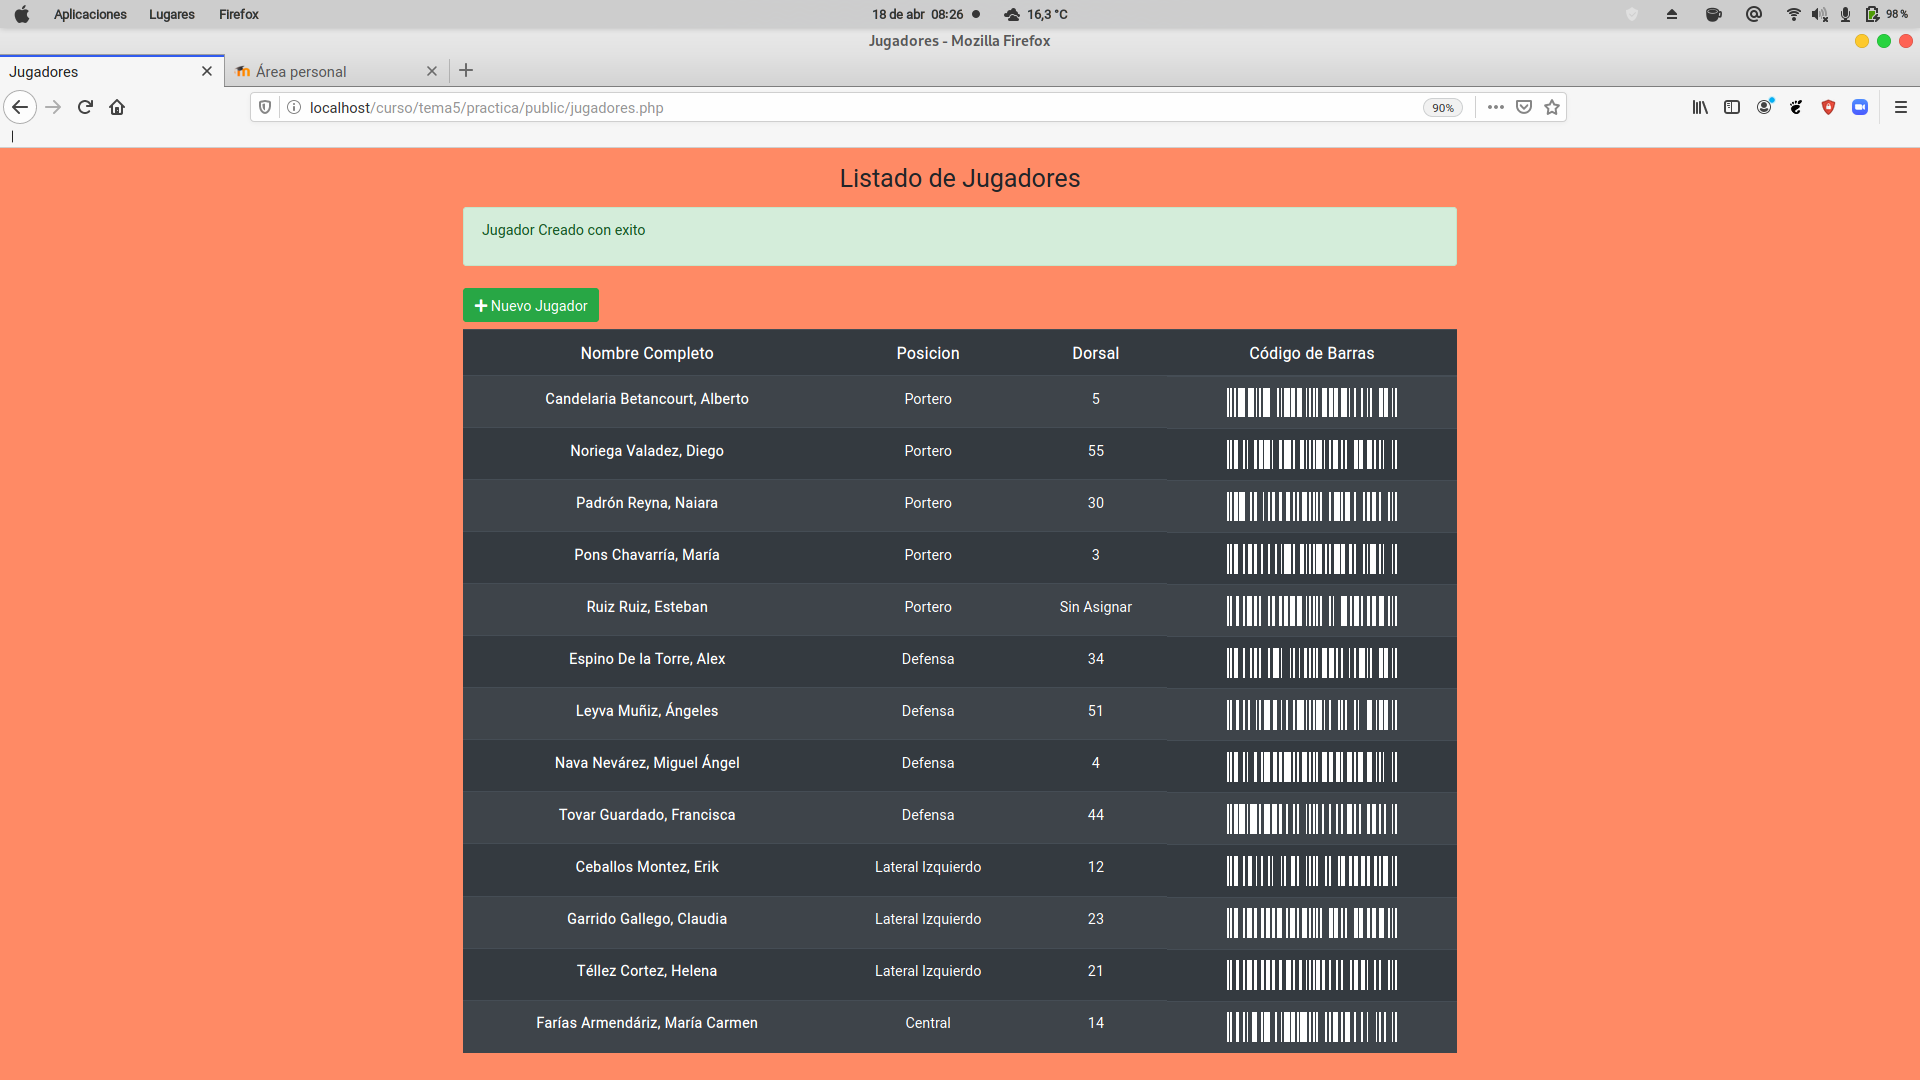Click the microphone tray icon
Screen dimensions: 1920x1080
click(x=1845, y=14)
